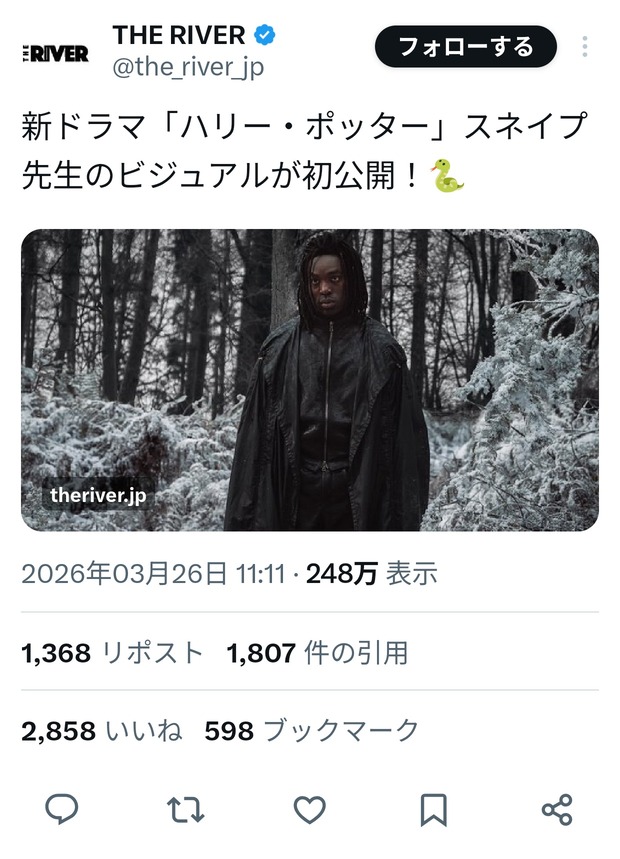Tap the フォローする follow button
The image size is (620, 859).
466,47
